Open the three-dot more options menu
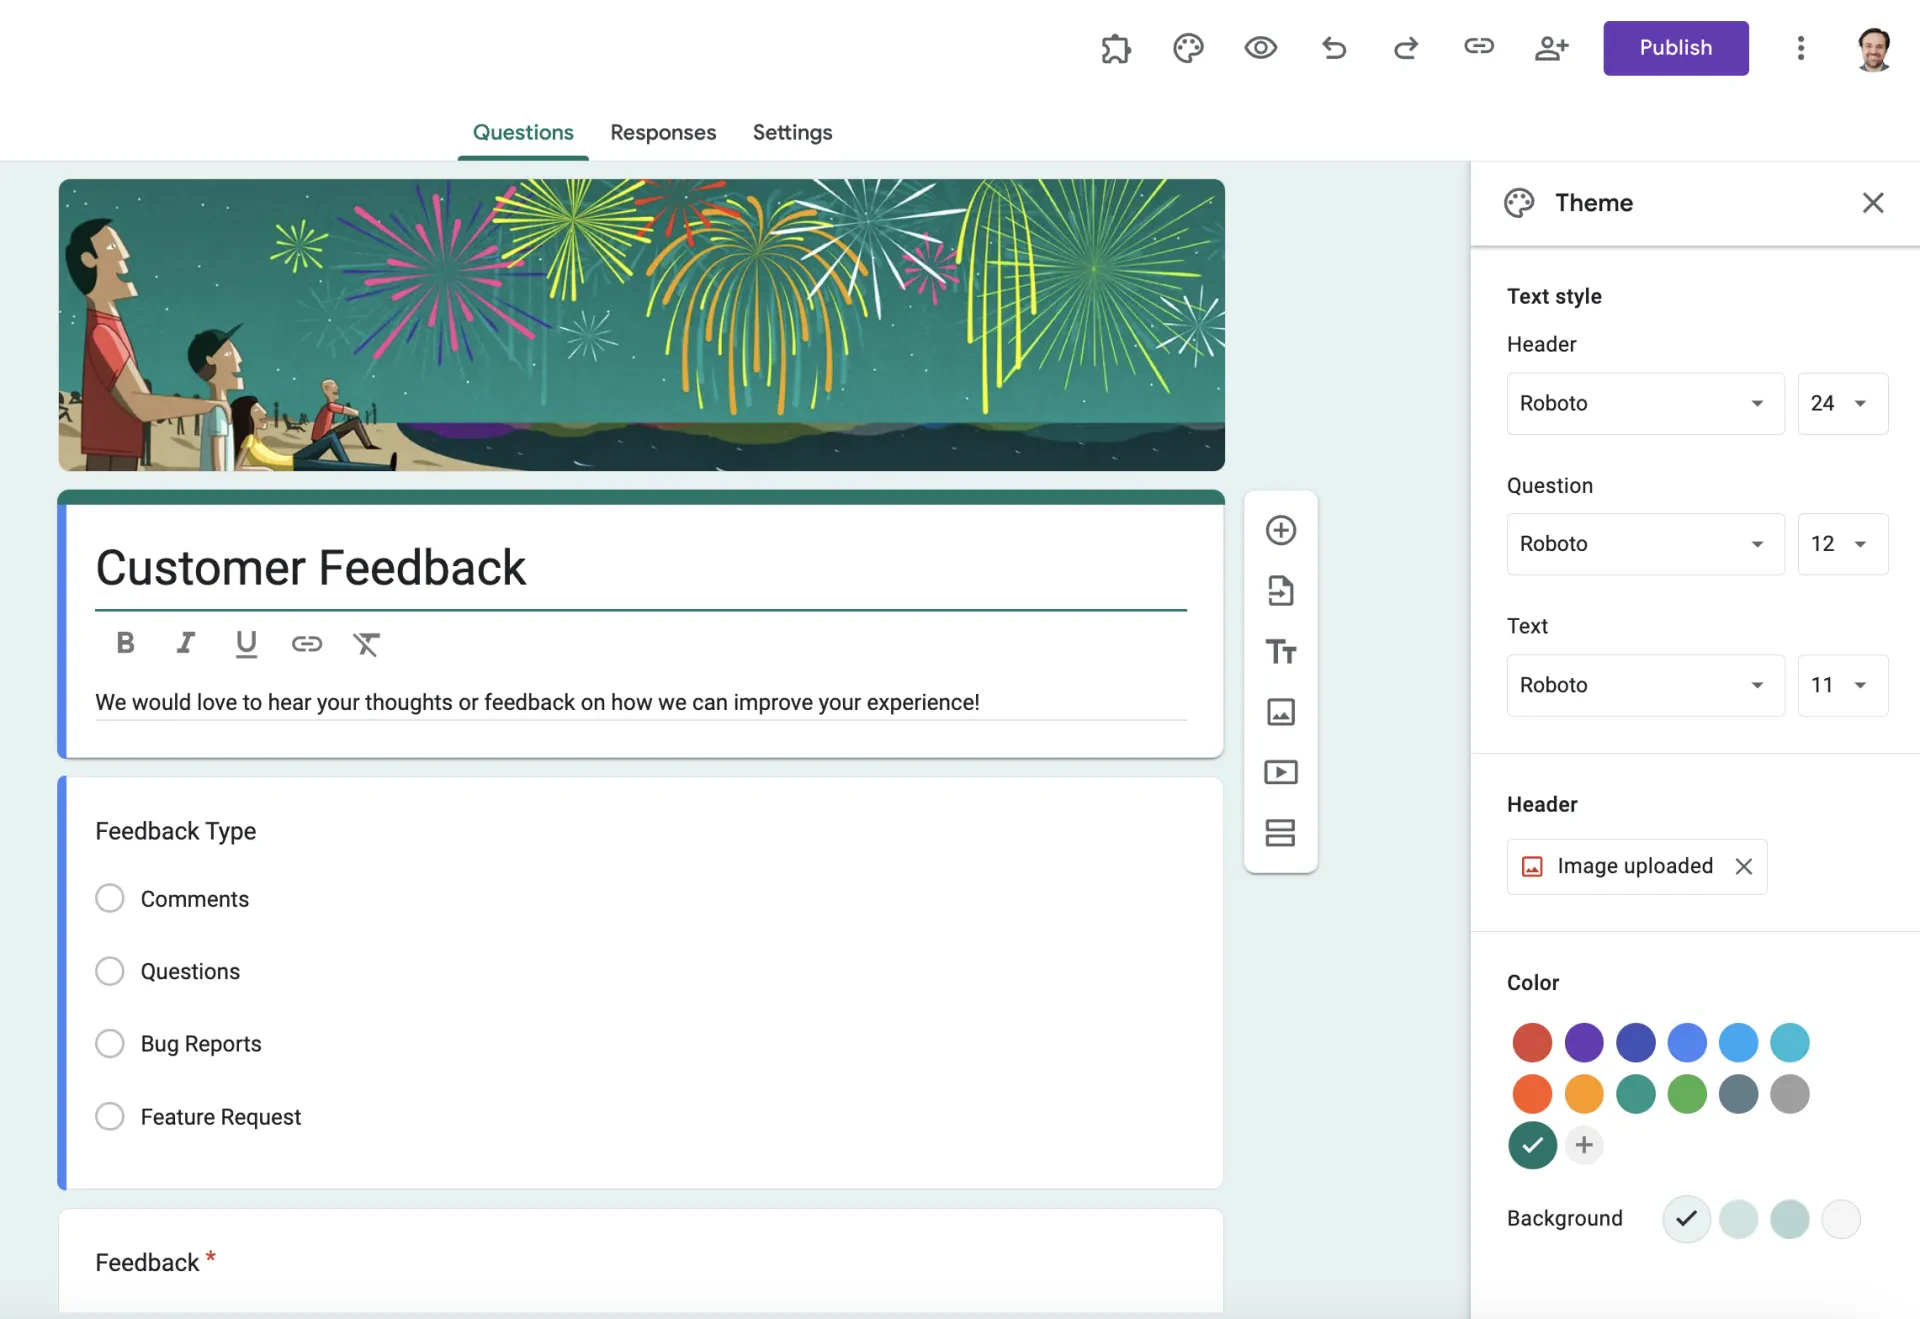The height and width of the screenshot is (1319, 1920). point(1800,48)
